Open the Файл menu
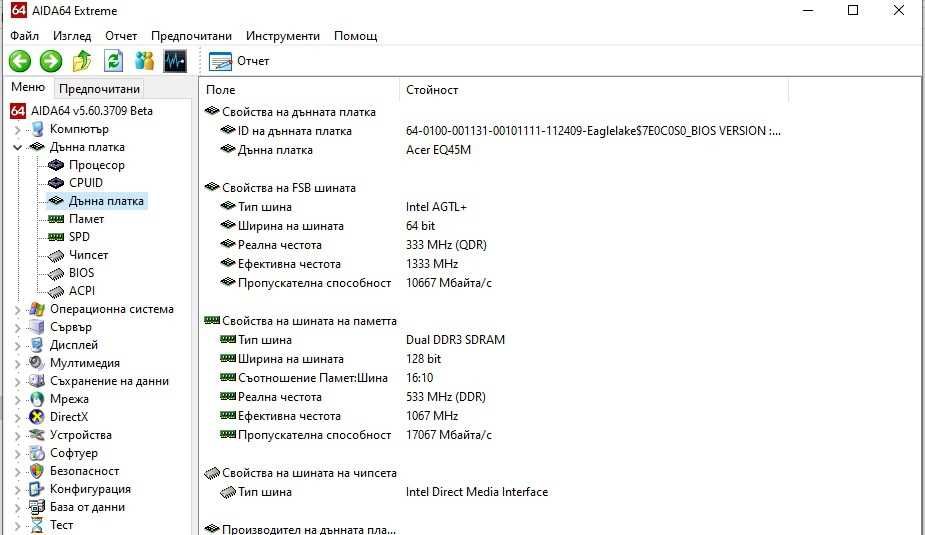Screen dimensions: 925x535 (x=24, y=36)
